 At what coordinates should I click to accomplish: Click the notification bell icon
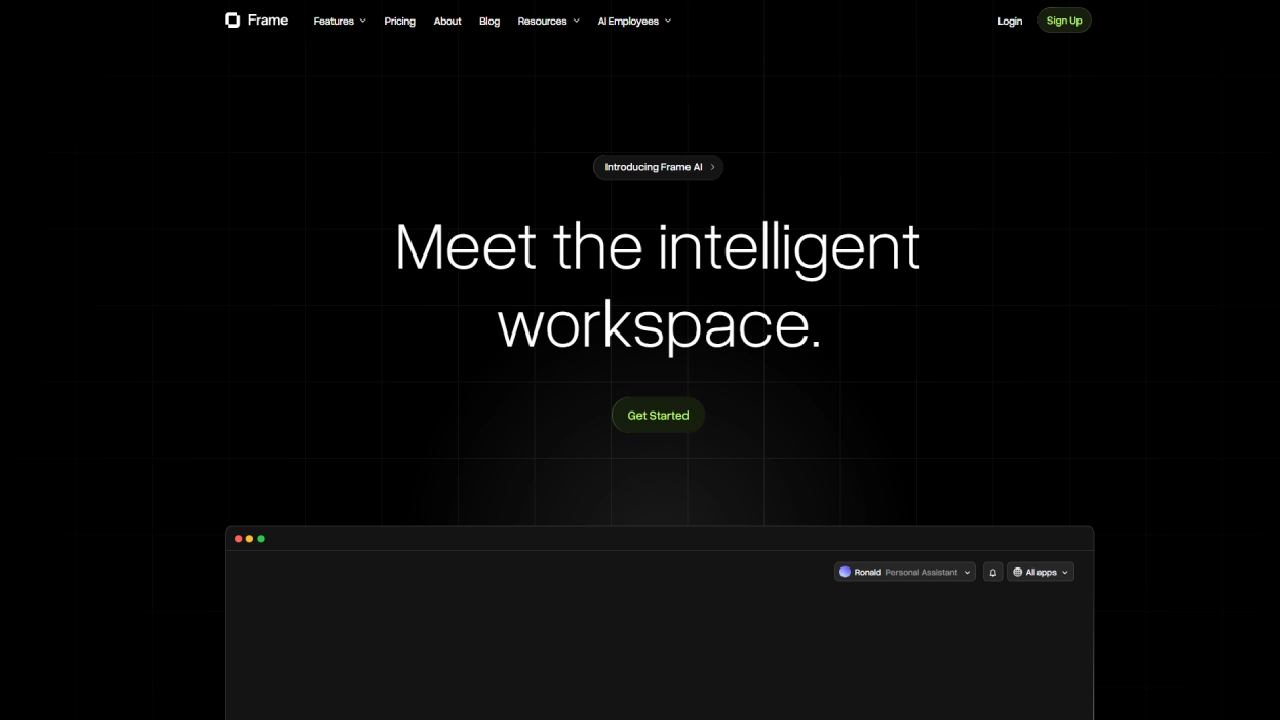(992, 573)
